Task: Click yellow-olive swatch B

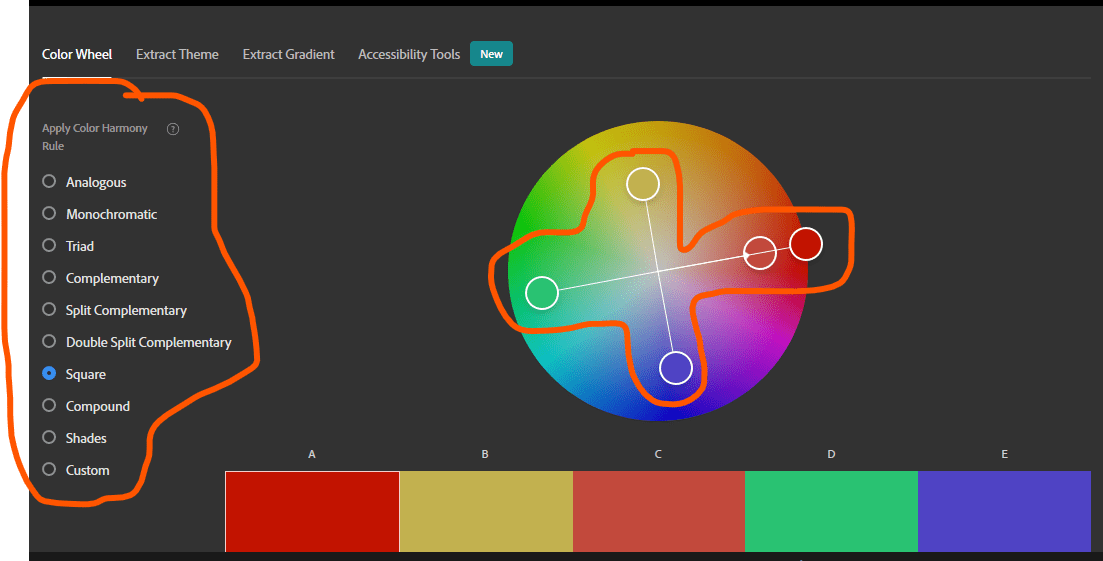Action: (x=486, y=511)
